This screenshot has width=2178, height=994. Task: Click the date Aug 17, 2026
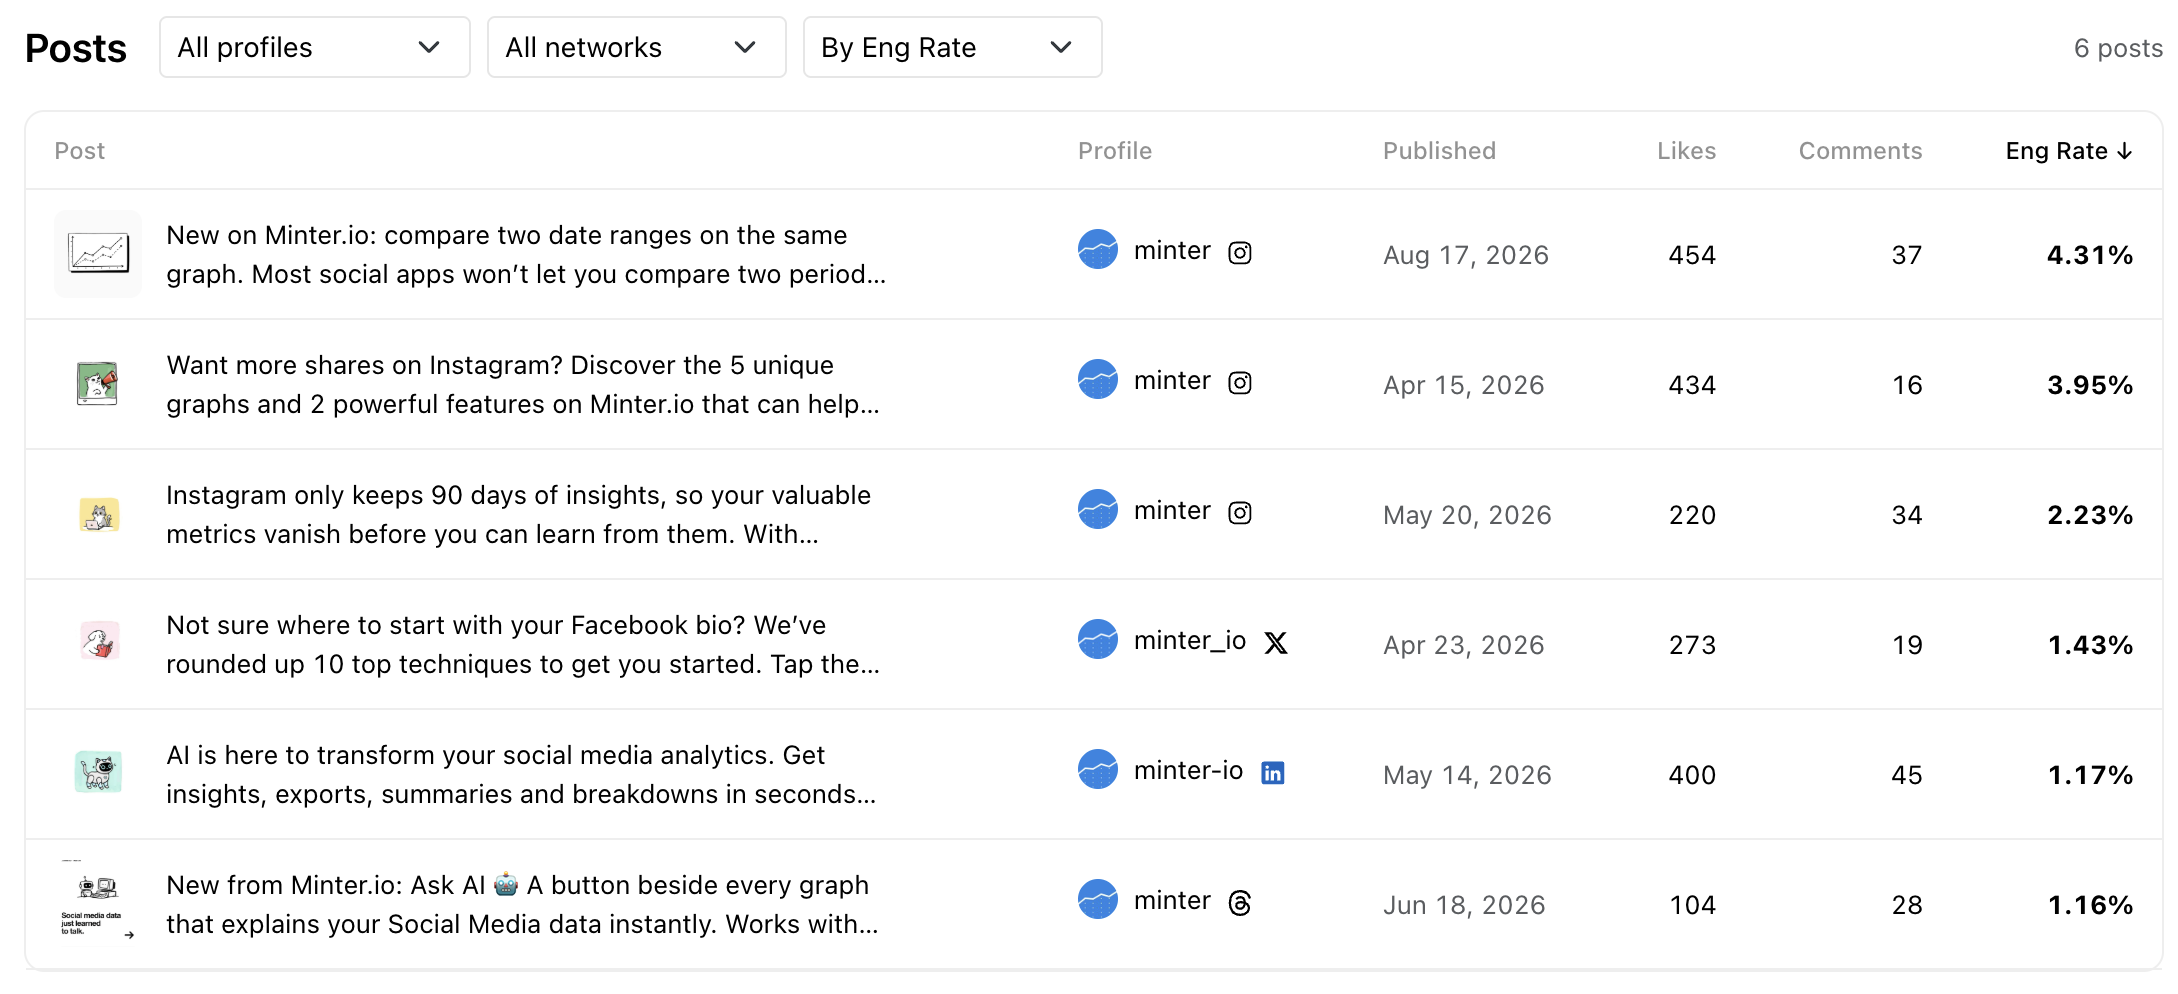click(x=1466, y=255)
